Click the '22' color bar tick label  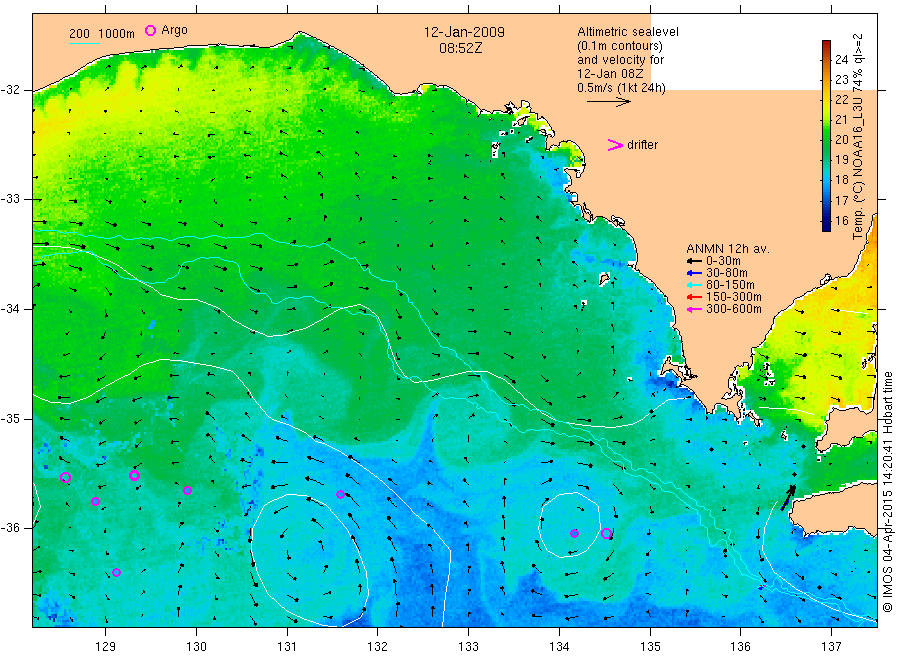coord(841,100)
